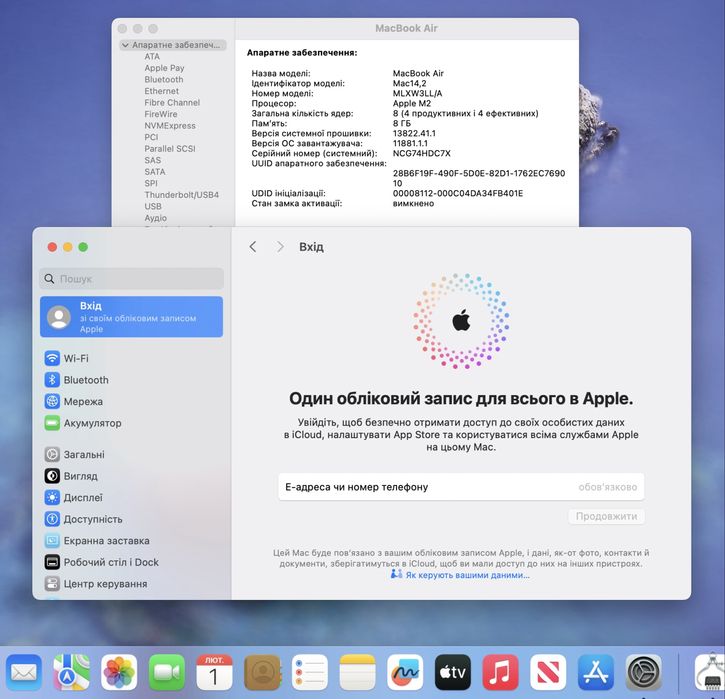
Task: Open System Settings from the Dock
Action: point(643,672)
